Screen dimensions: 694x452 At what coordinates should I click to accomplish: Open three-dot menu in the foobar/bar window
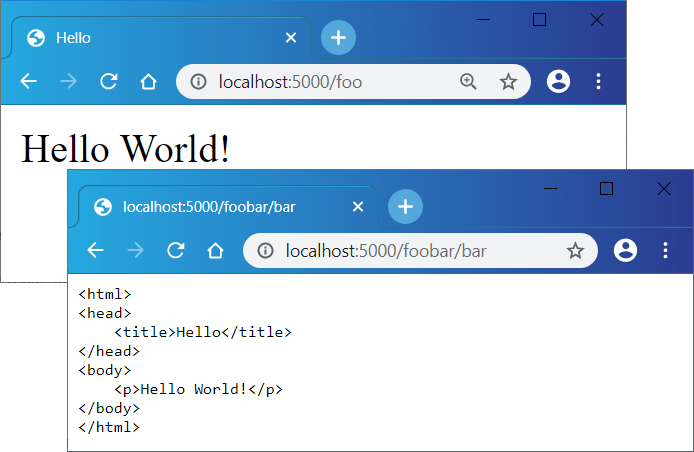[x=665, y=251]
